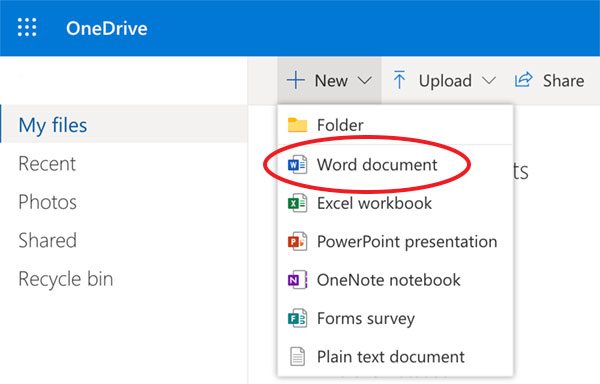Choose PowerPoint presentation menu entry
The width and height of the screenshot is (600, 384).
[395, 241]
